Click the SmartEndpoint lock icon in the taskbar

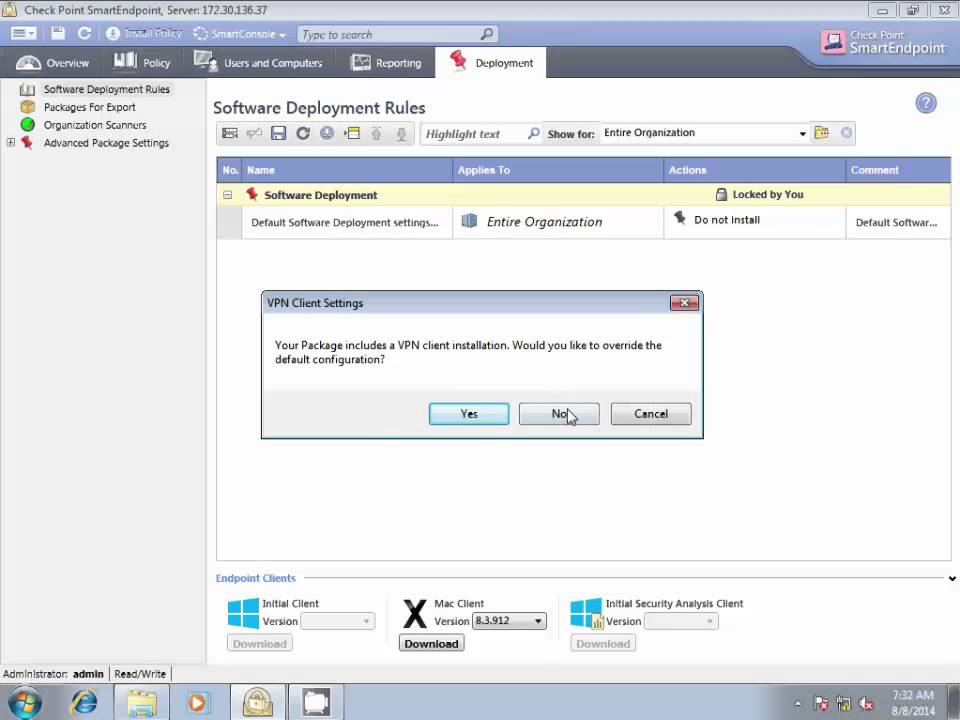coord(257,702)
